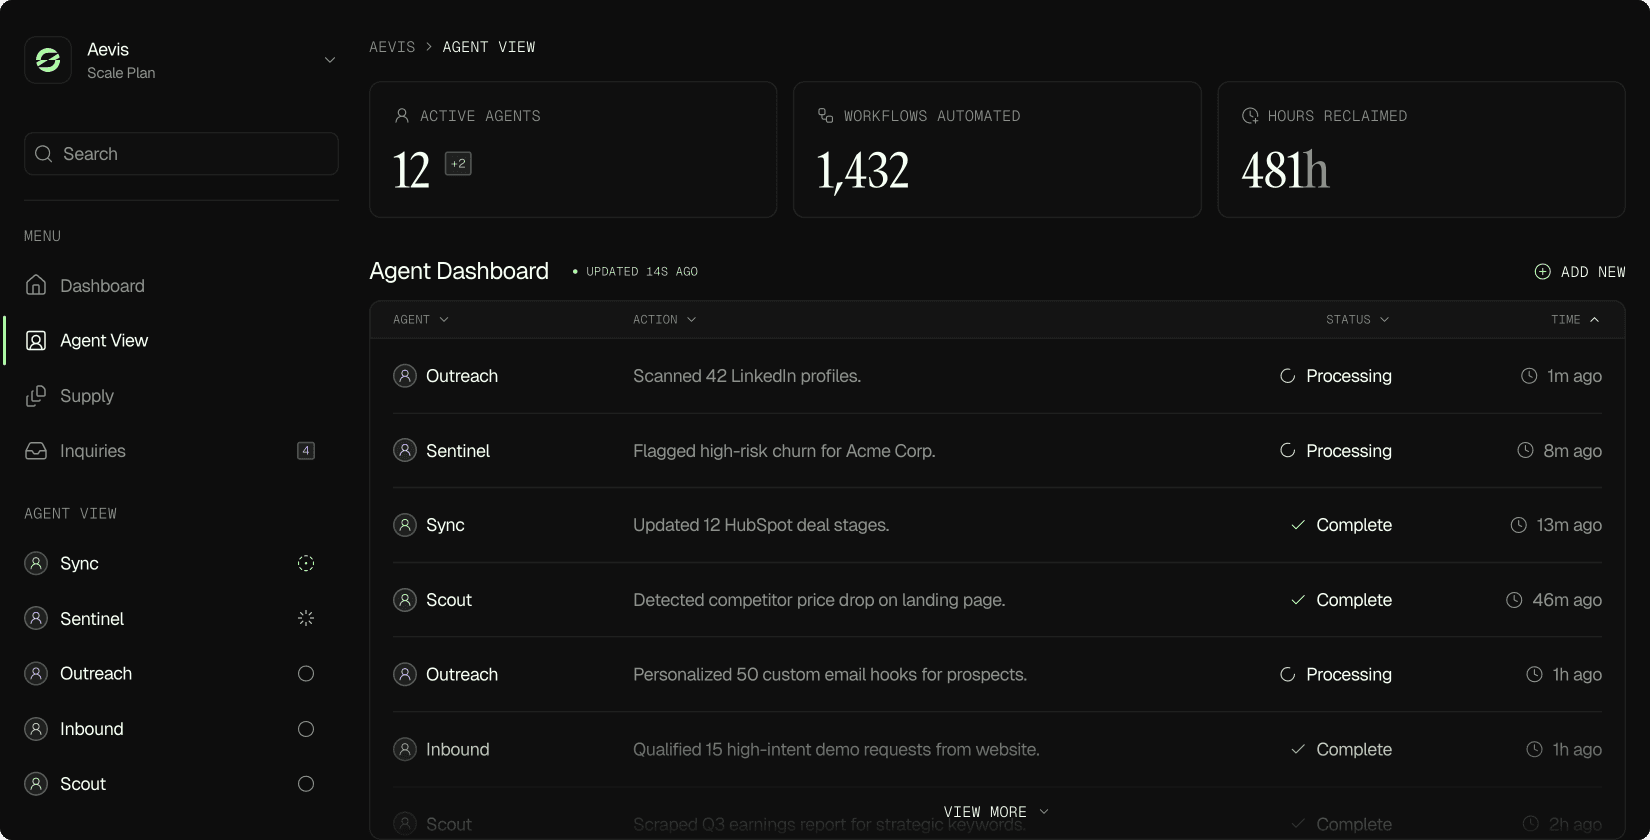Focus the Search input field
Viewport: 1650px width, 840px height.
181,154
